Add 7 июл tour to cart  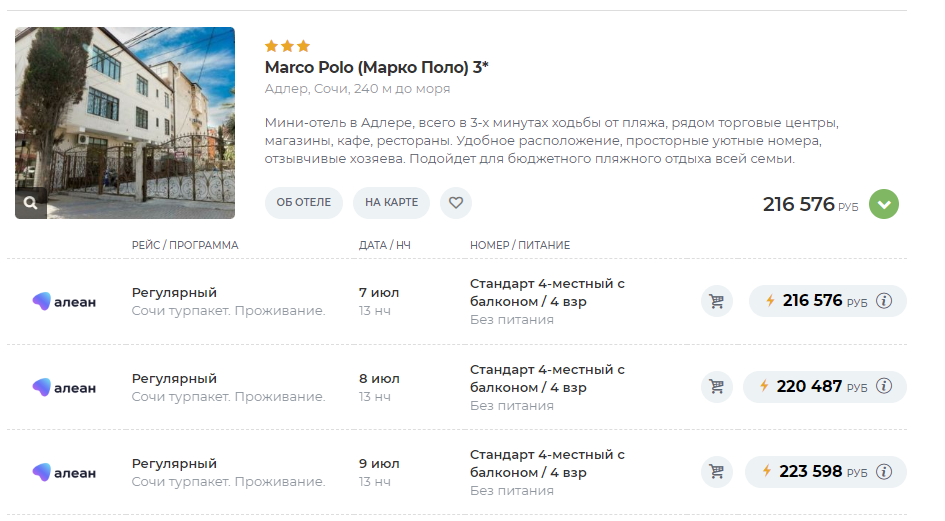coord(717,301)
